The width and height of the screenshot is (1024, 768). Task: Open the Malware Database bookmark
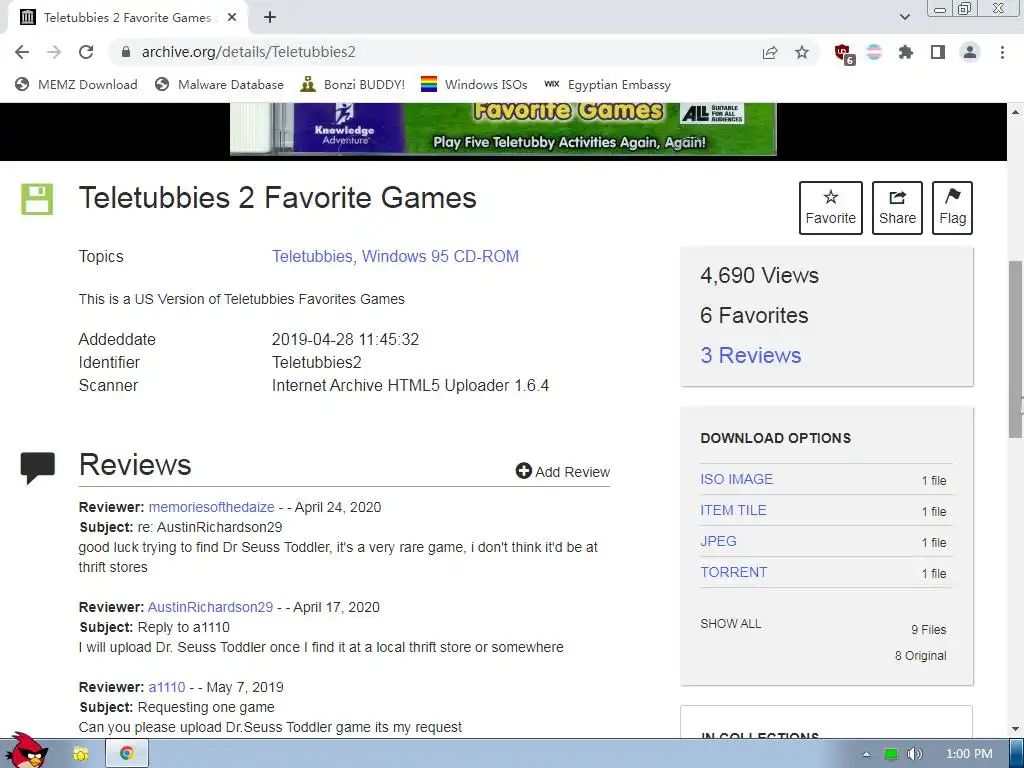tap(219, 84)
